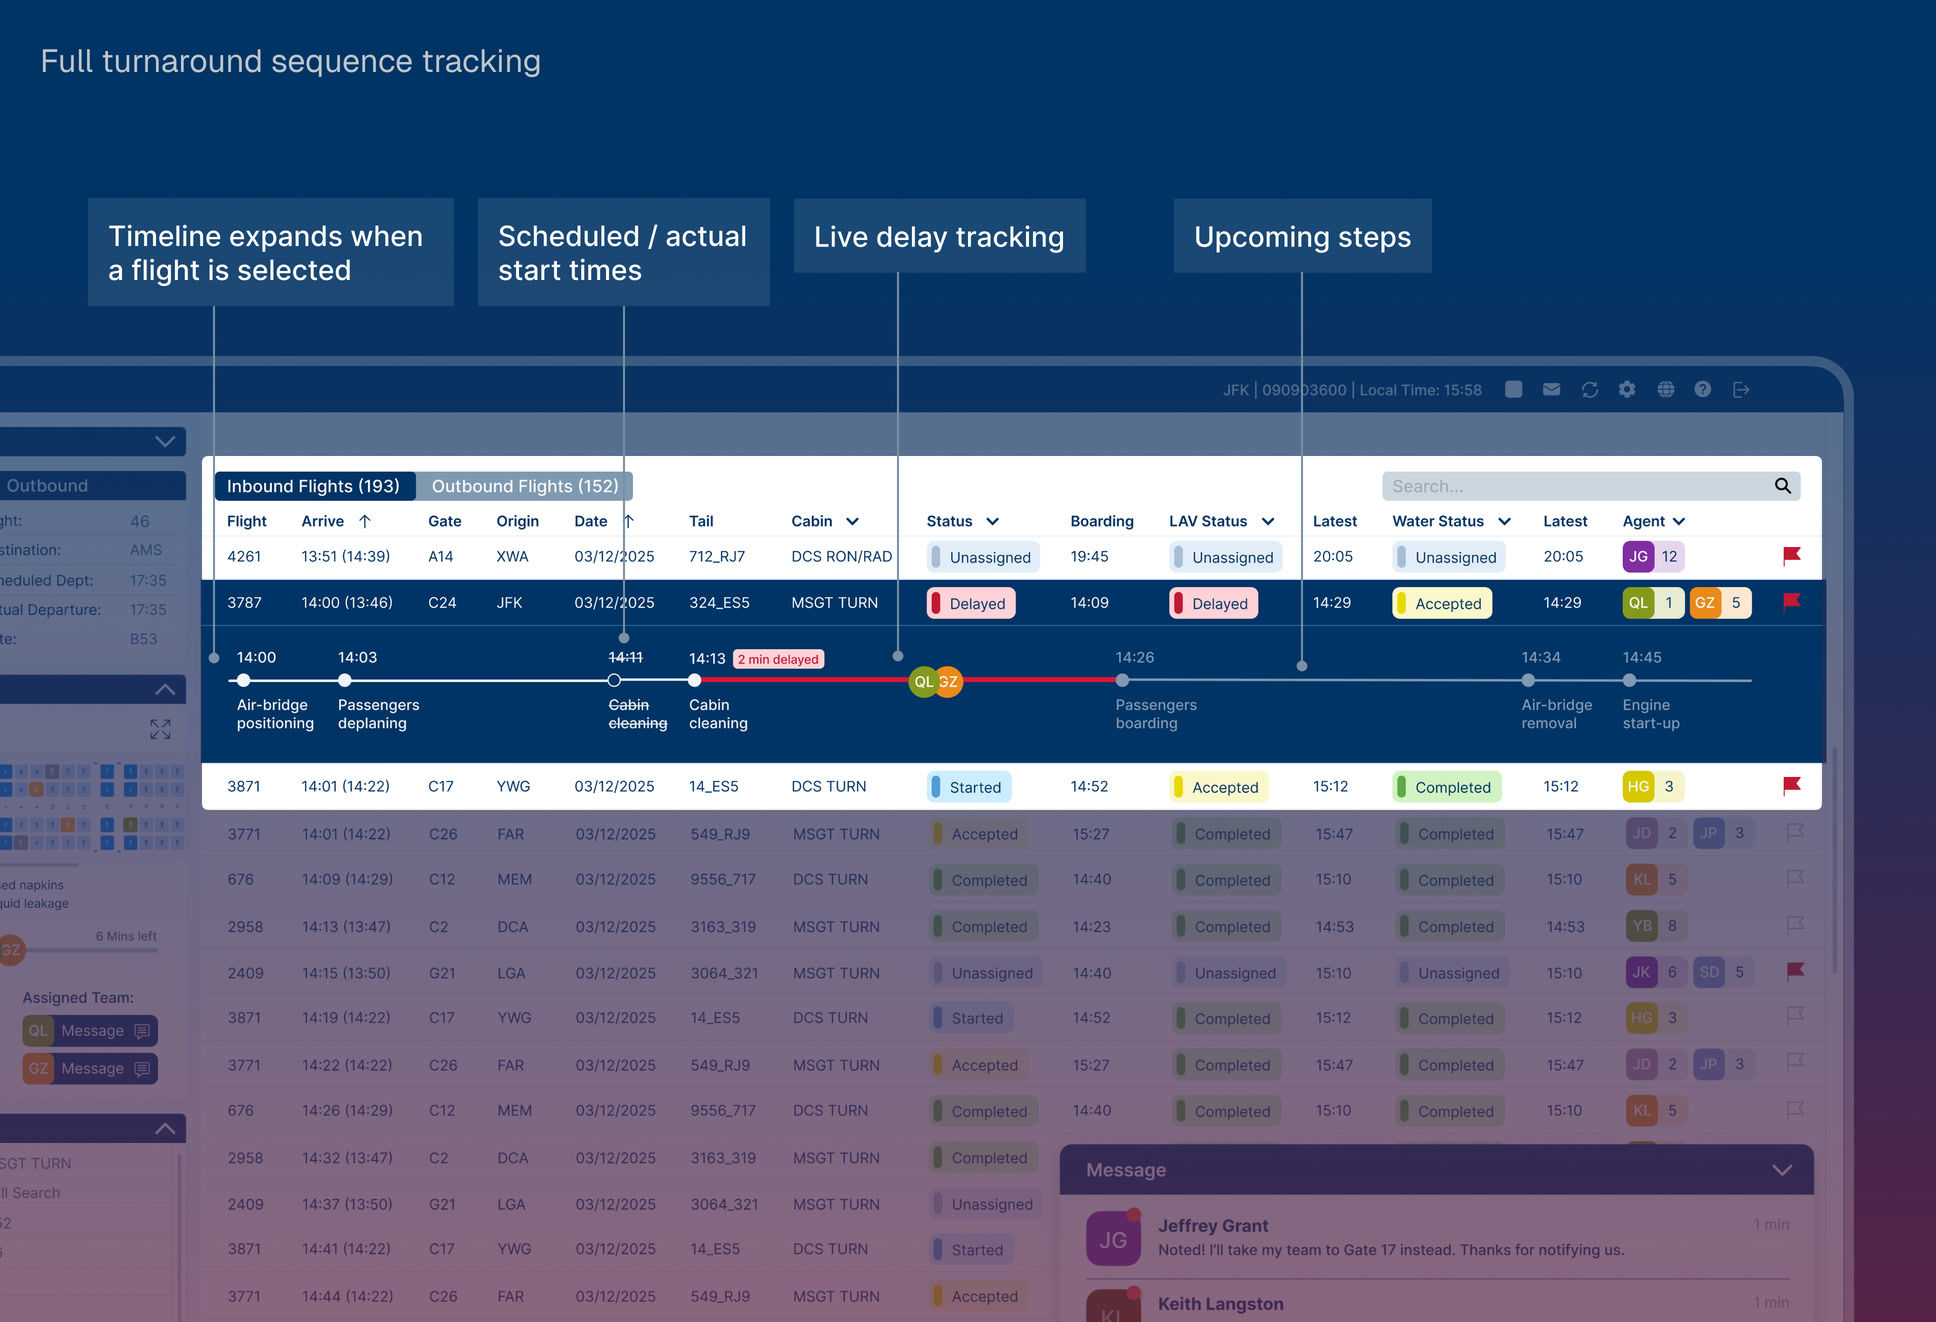Toggle the flag for flight 2958 arriving 14:13

1795,925
